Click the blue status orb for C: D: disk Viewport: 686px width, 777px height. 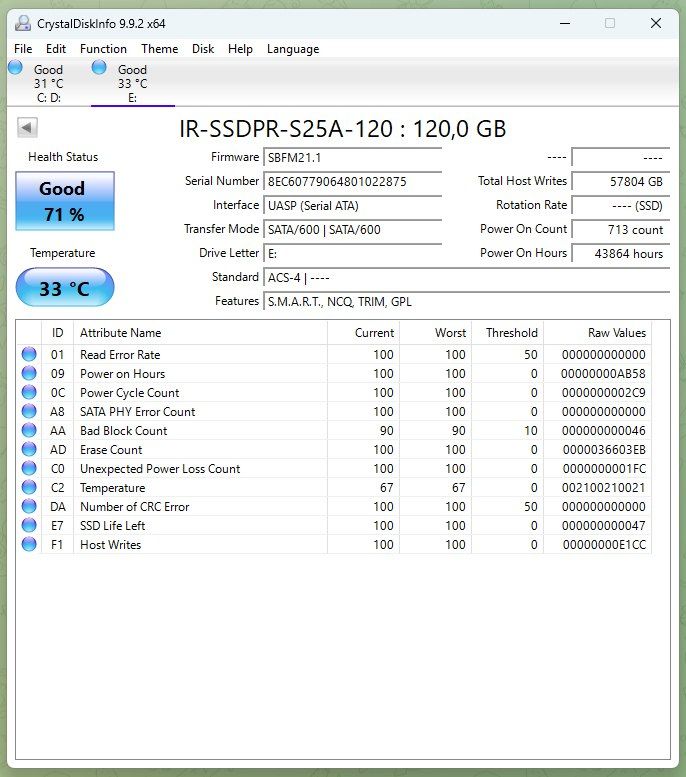point(15,67)
